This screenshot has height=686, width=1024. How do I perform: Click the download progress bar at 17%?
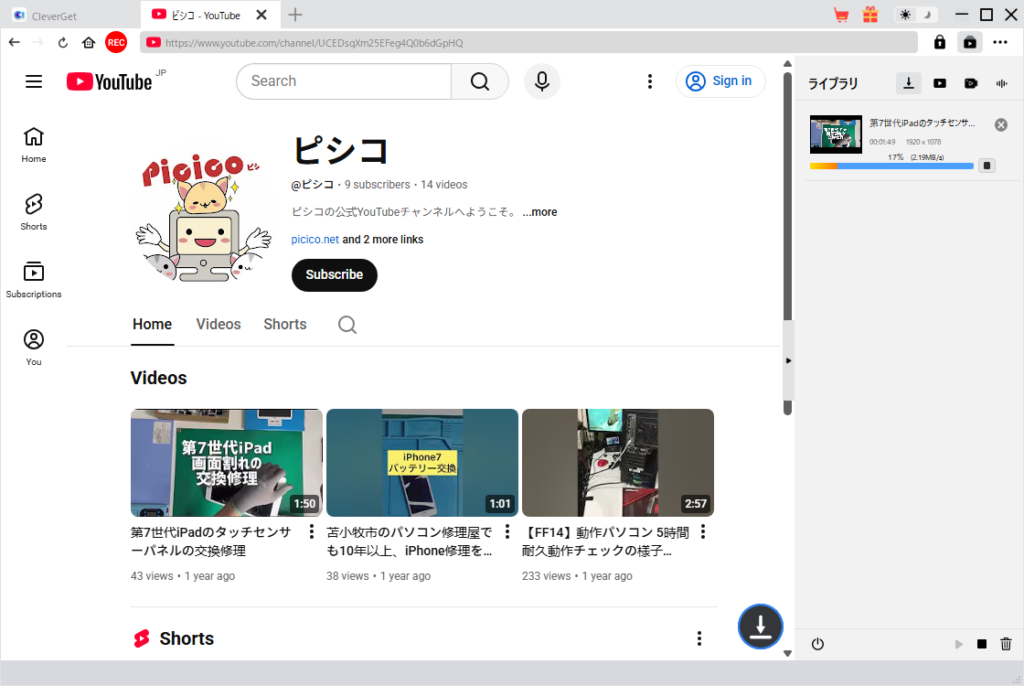[891, 166]
